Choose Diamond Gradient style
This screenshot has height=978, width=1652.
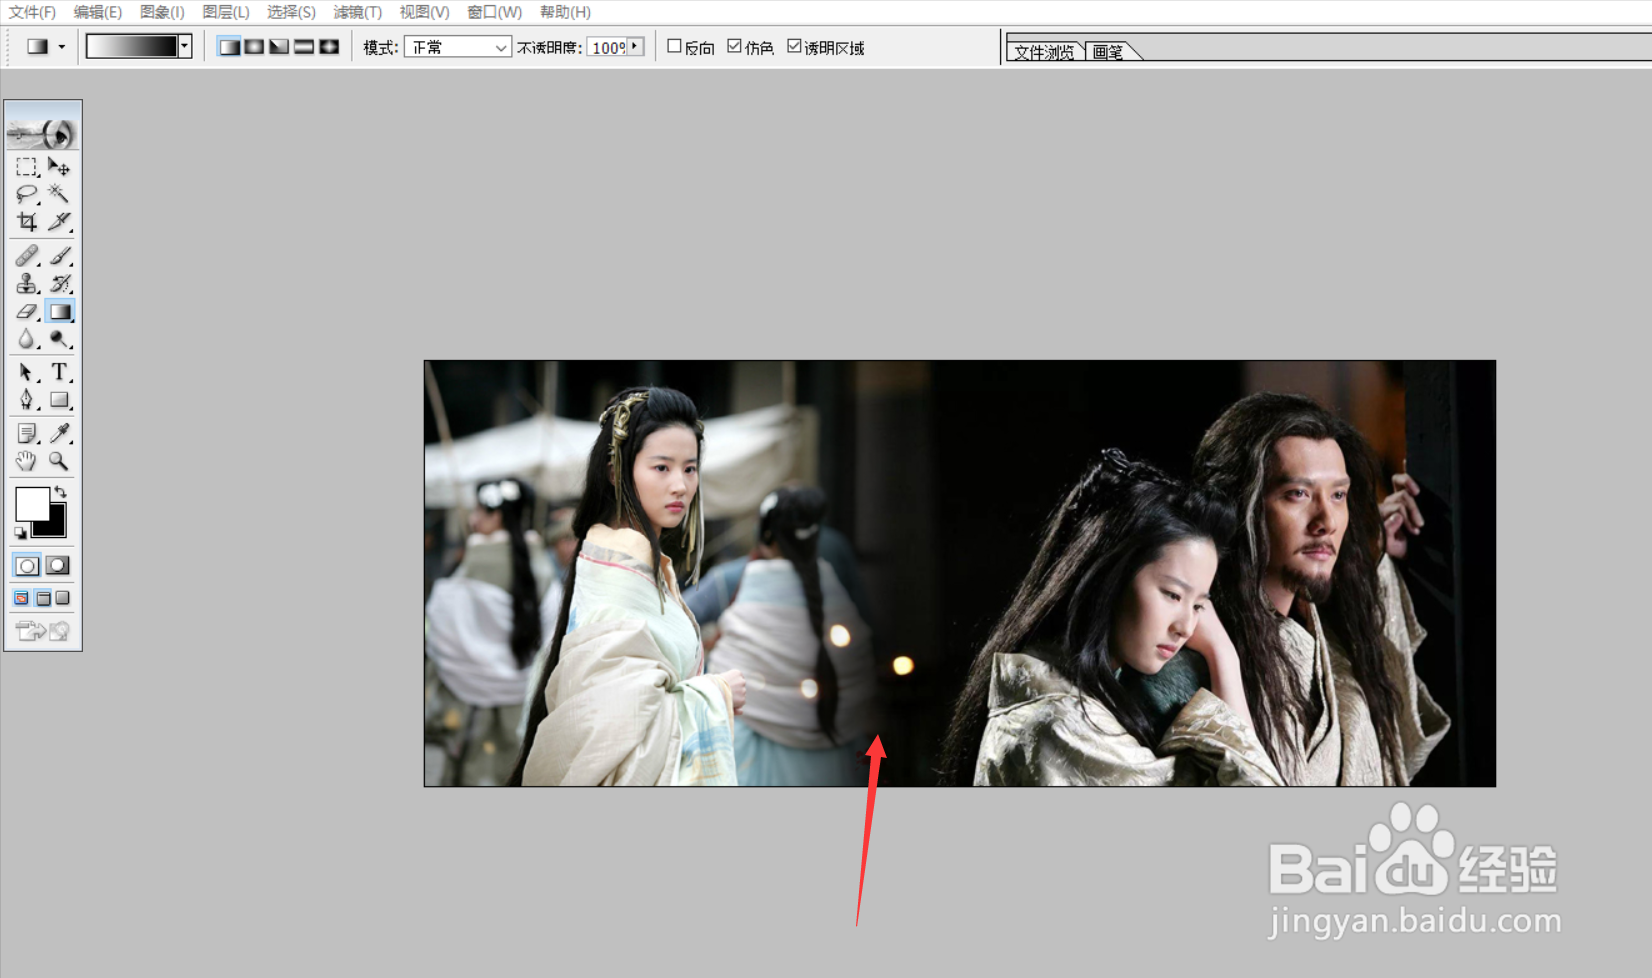pos(329,47)
